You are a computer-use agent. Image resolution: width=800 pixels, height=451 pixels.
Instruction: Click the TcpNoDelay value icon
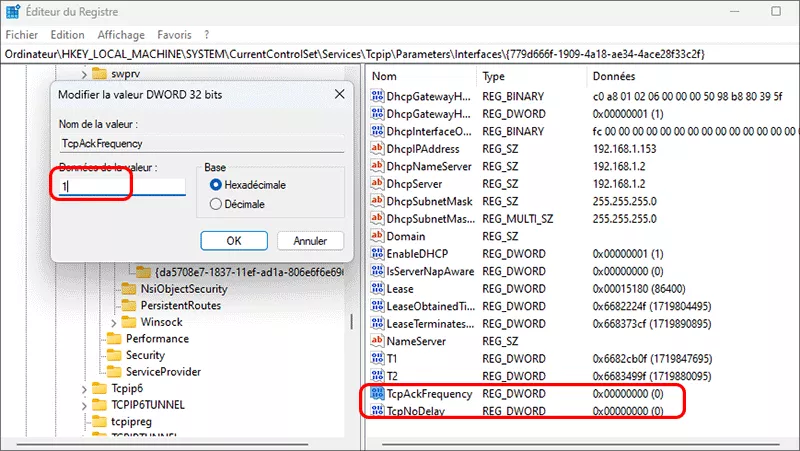coord(378,411)
